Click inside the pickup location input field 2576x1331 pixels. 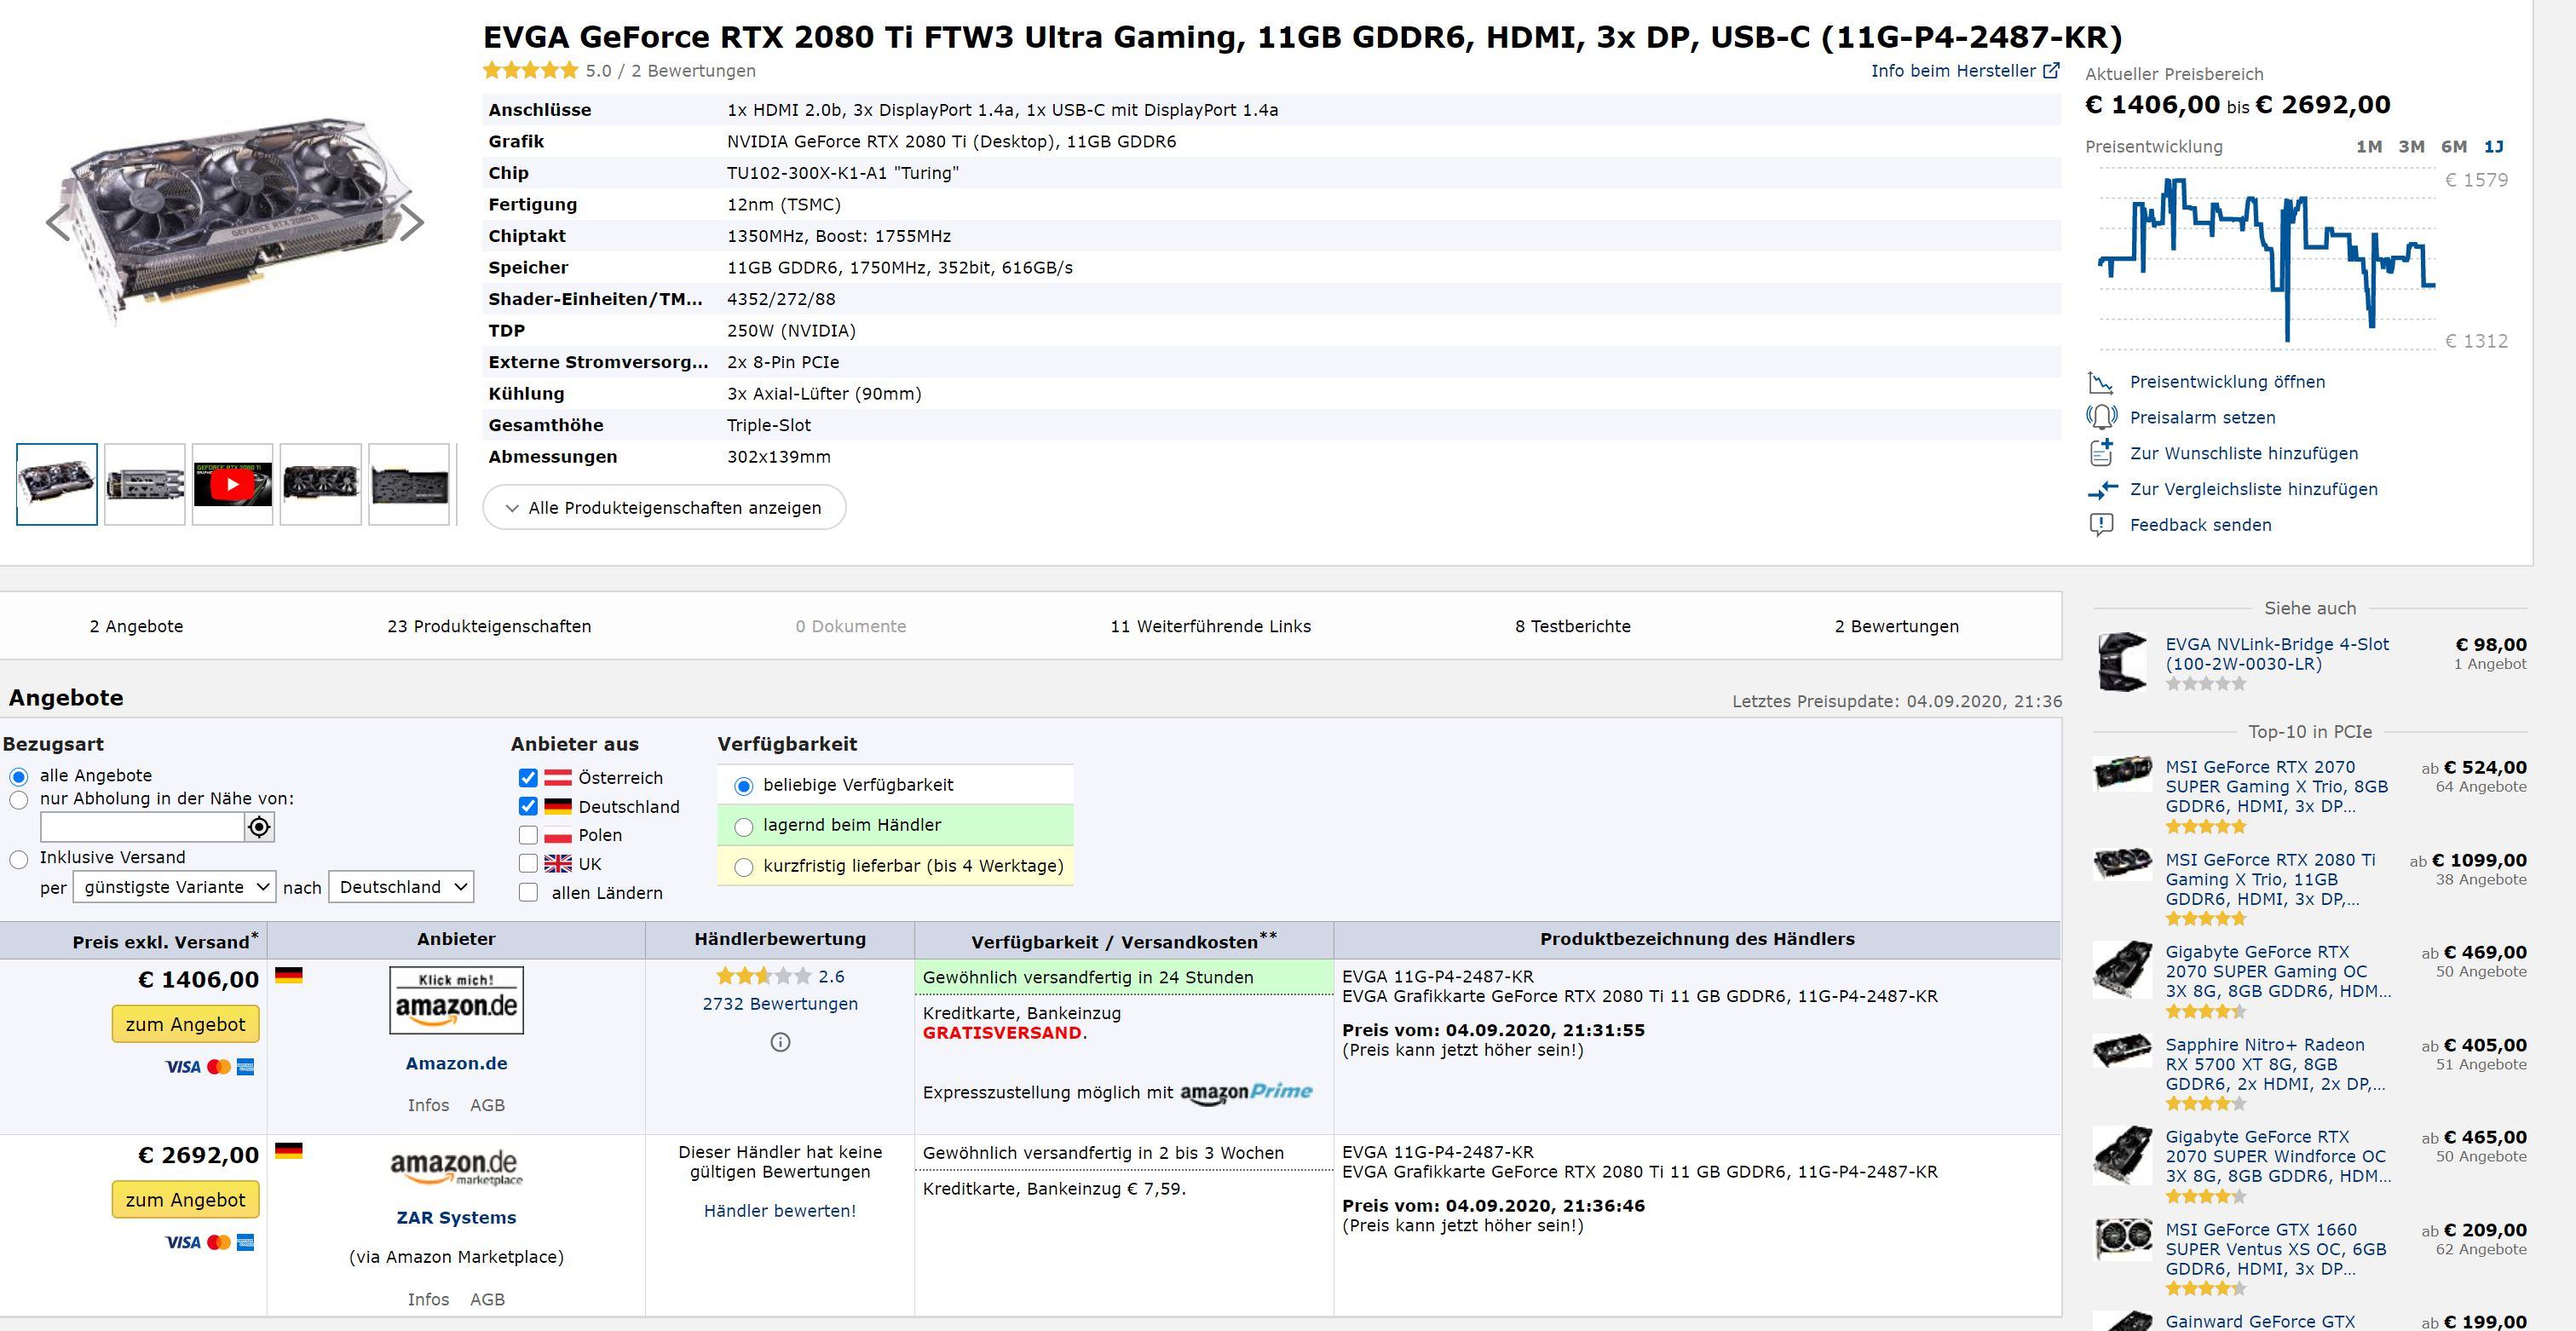pyautogui.click(x=142, y=827)
